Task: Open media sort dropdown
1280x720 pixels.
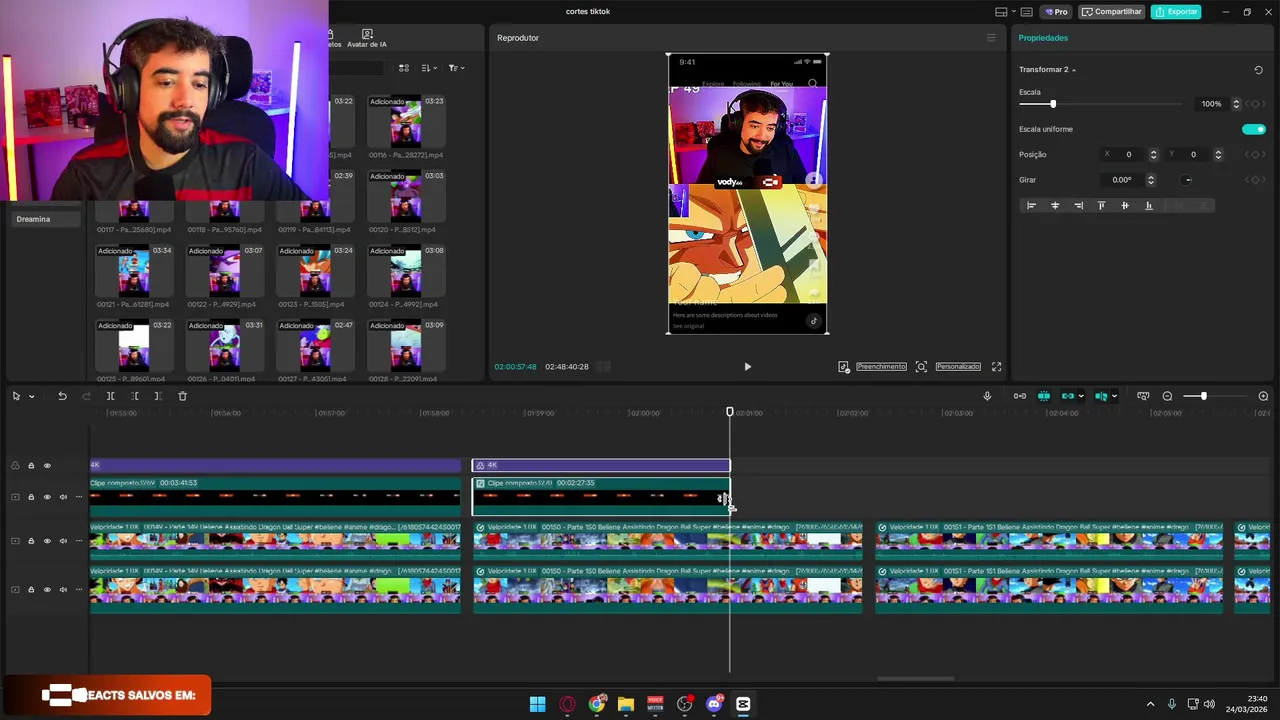Action: click(429, 68)
